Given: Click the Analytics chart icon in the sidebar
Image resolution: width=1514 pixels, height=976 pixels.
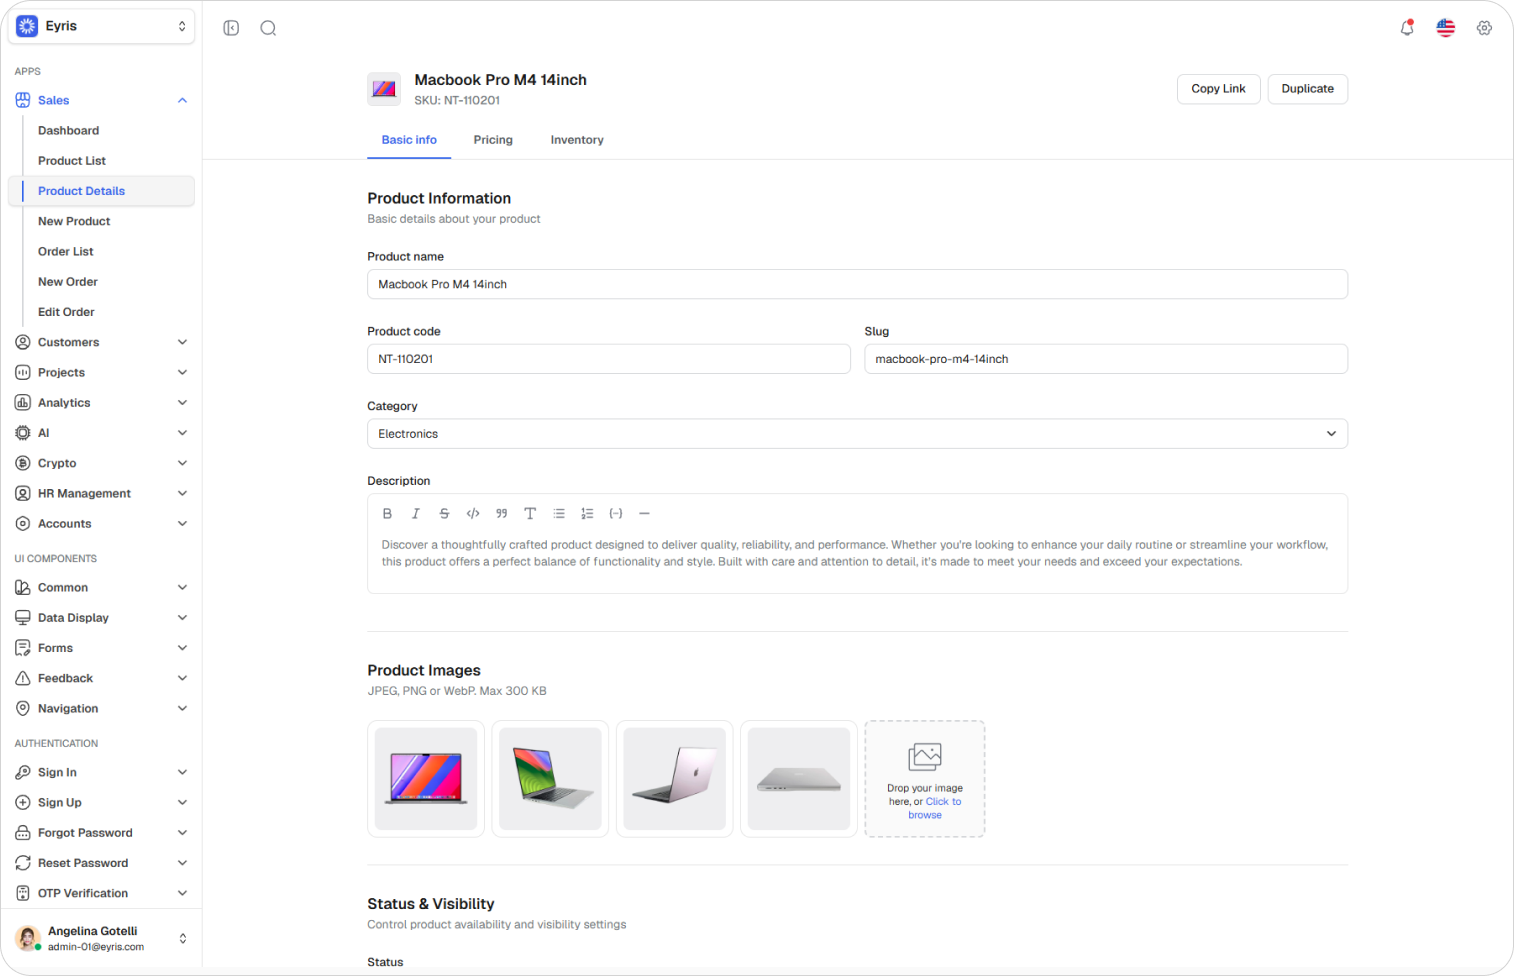Looking at the screenshot, I should pyautogui.click(x=23, y=403).
